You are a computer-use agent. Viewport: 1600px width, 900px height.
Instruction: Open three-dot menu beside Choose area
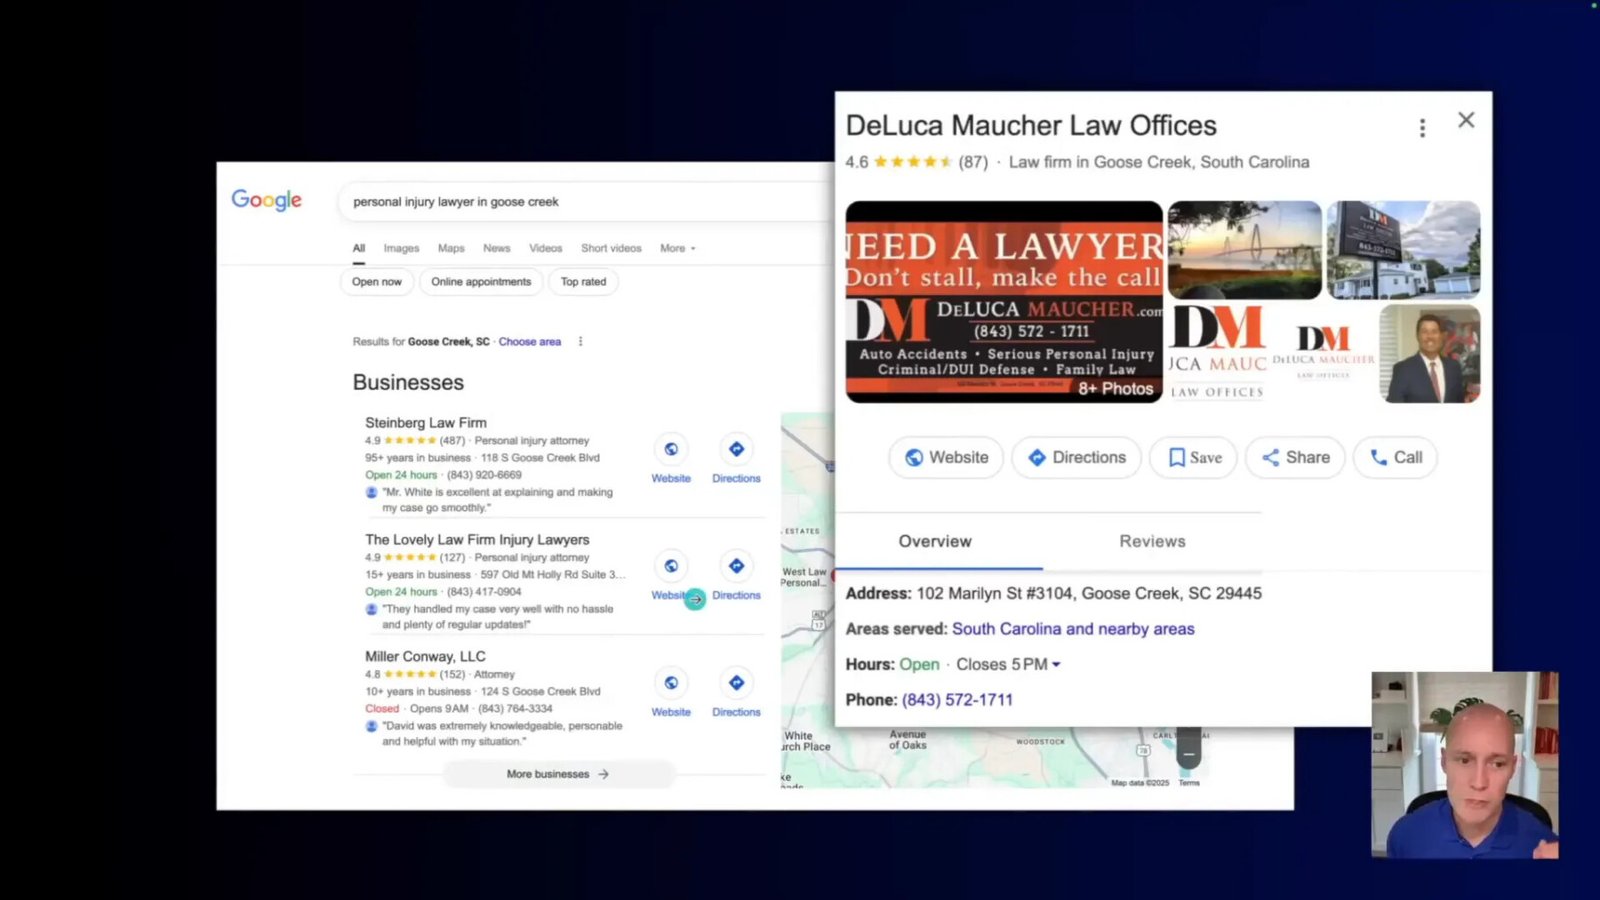tap(580, 342)
